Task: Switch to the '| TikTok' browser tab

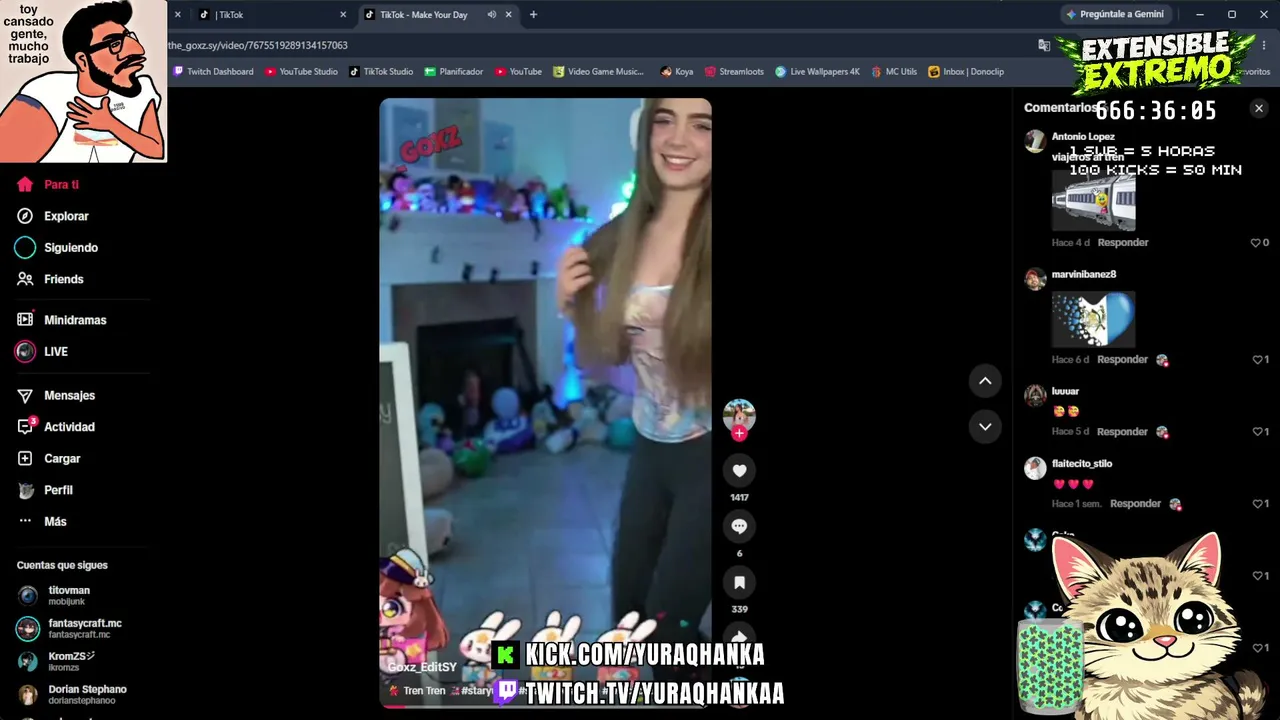Action: (x=270, y=15)
